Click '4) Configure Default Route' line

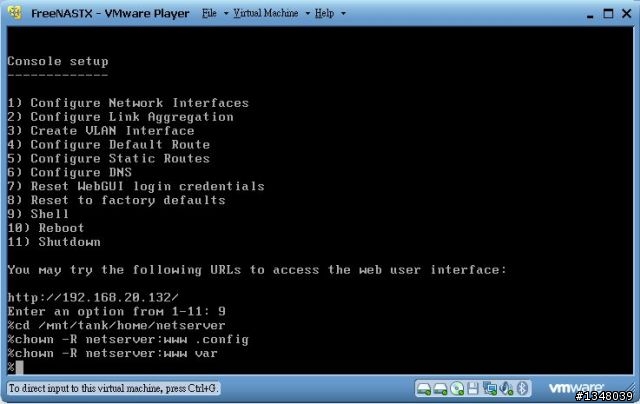(109, 144)
